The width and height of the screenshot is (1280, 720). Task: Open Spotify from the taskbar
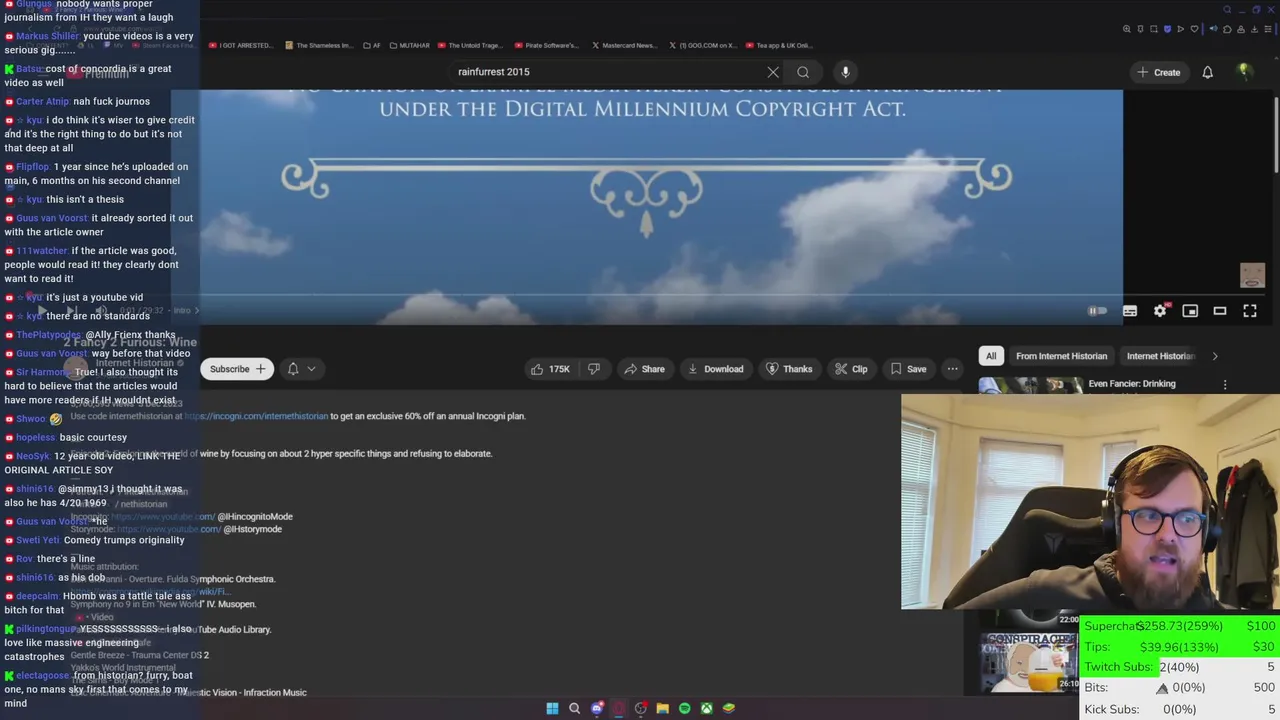[x=684, y=708]
